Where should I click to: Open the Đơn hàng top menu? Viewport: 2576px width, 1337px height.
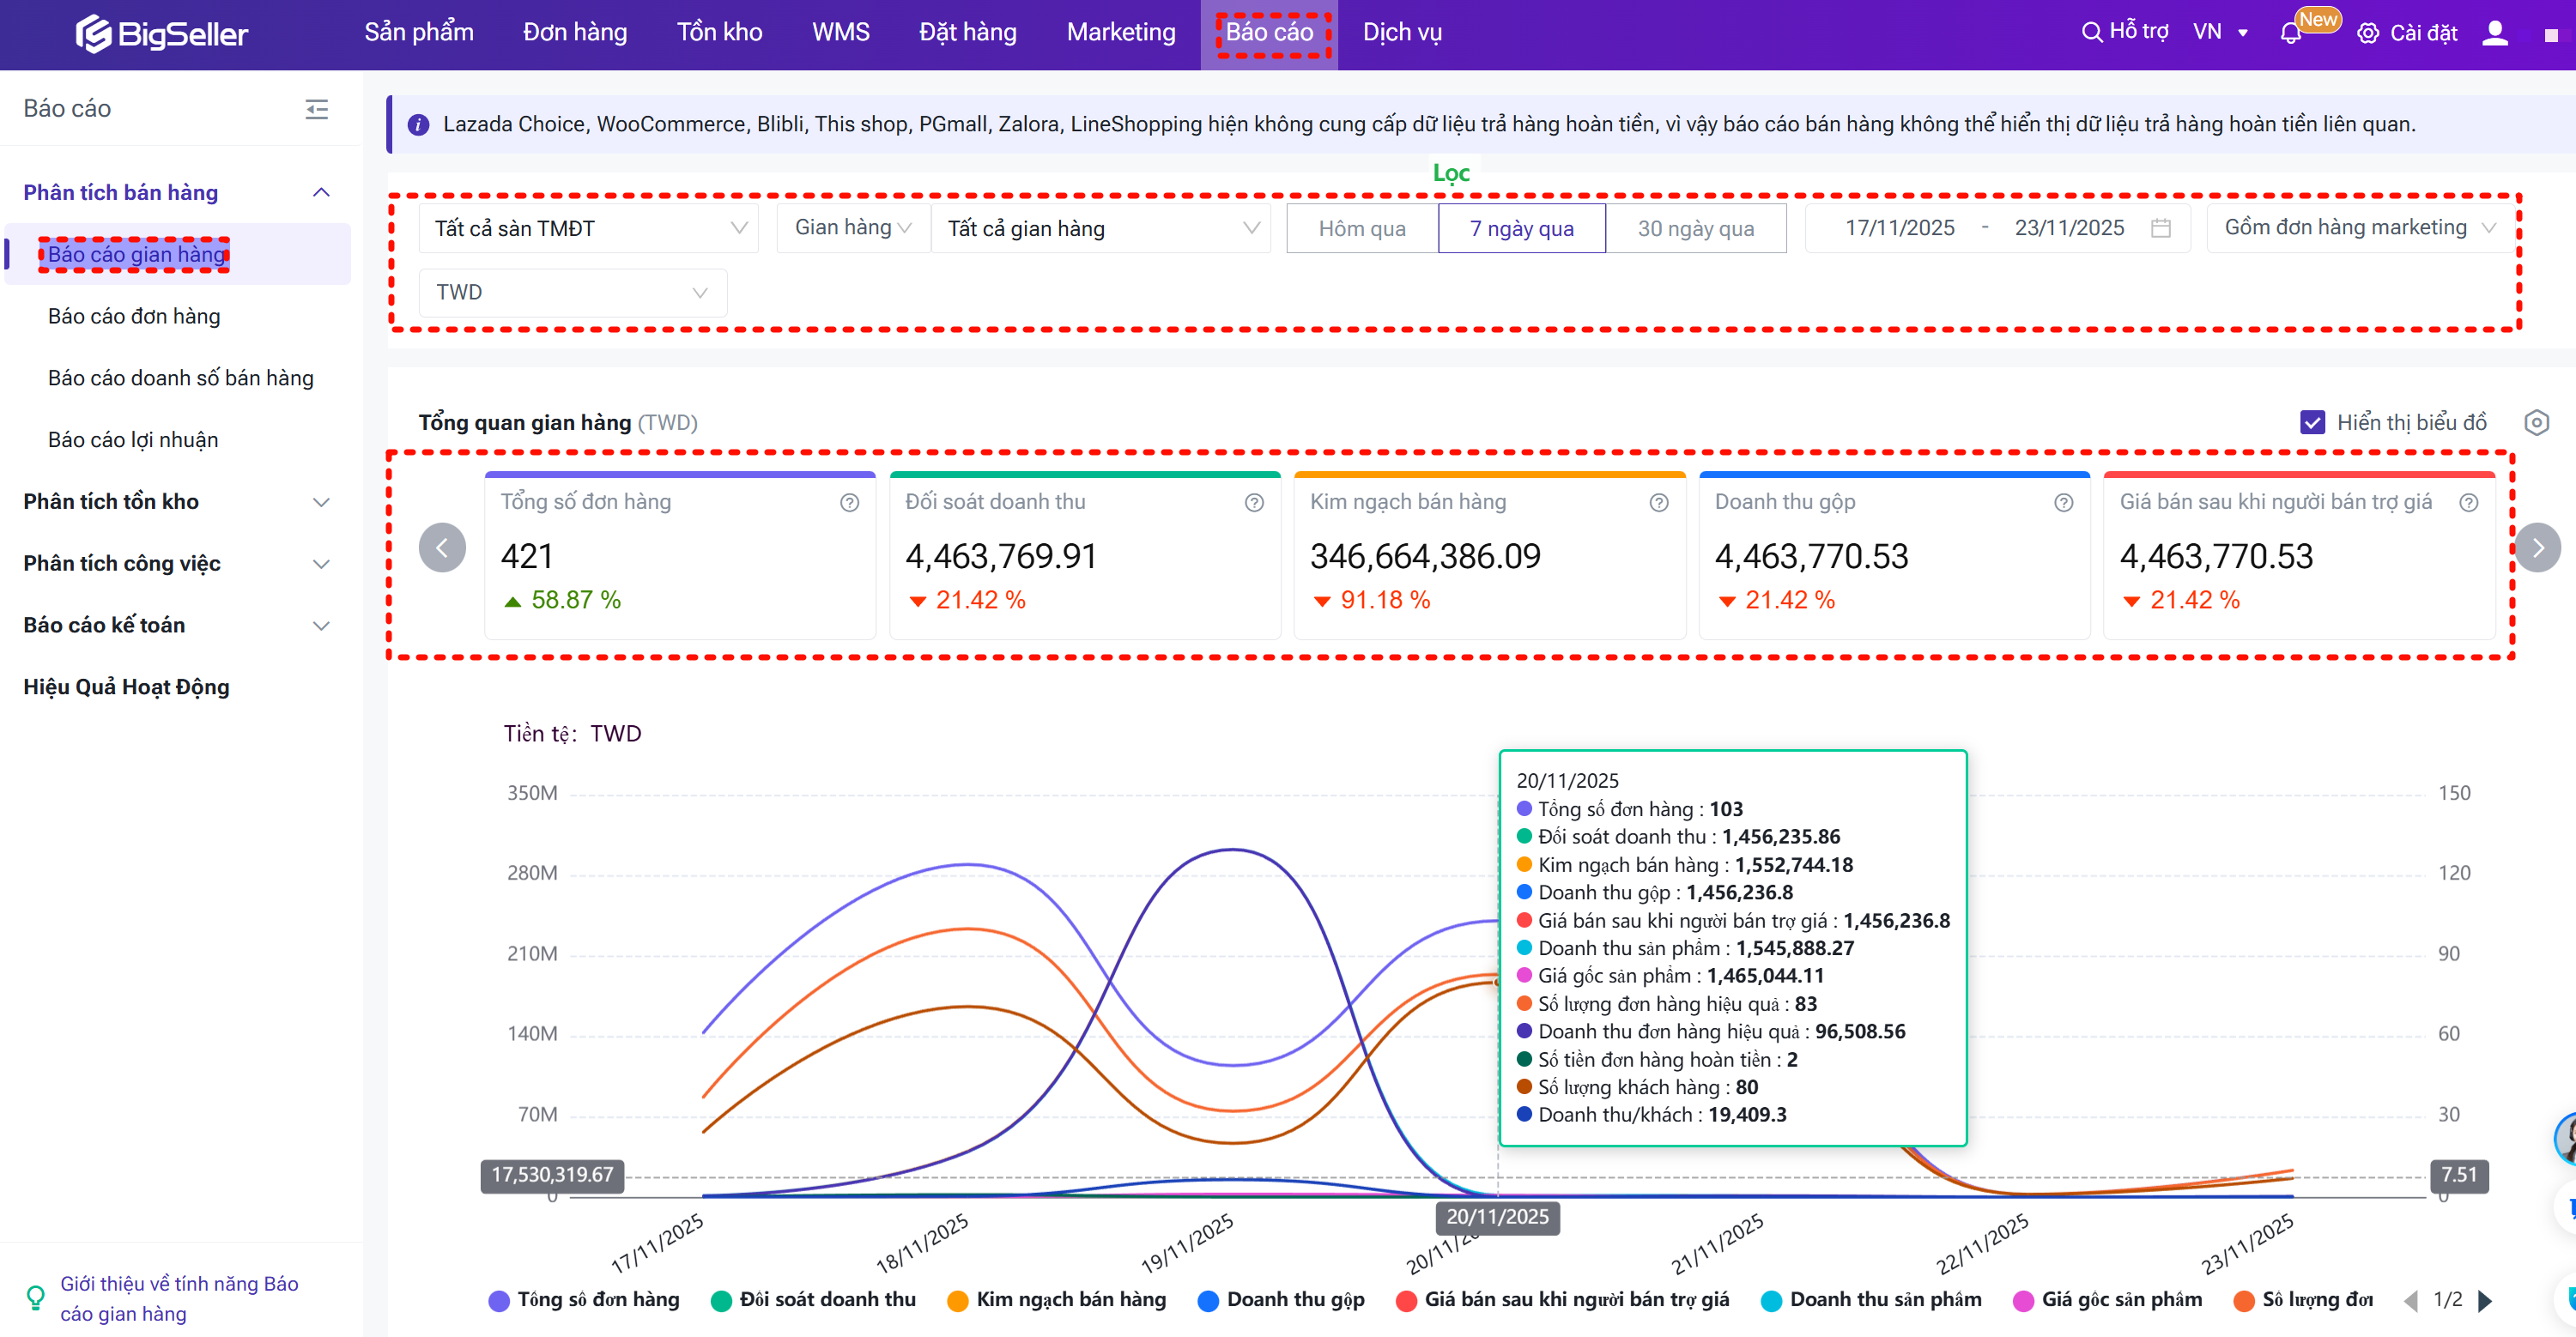click(574, 32)
